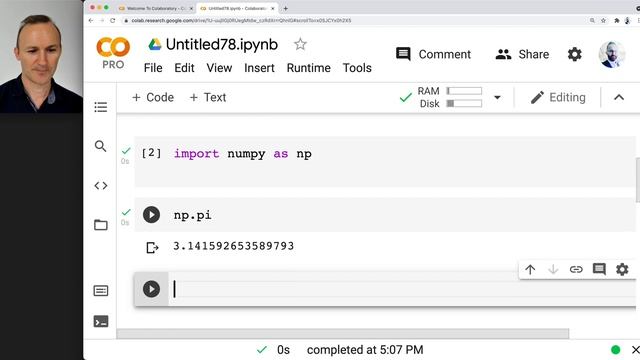Rename the notebook title Untitled78.ipynb
The image size is (640, 360).
click(222, 44)
